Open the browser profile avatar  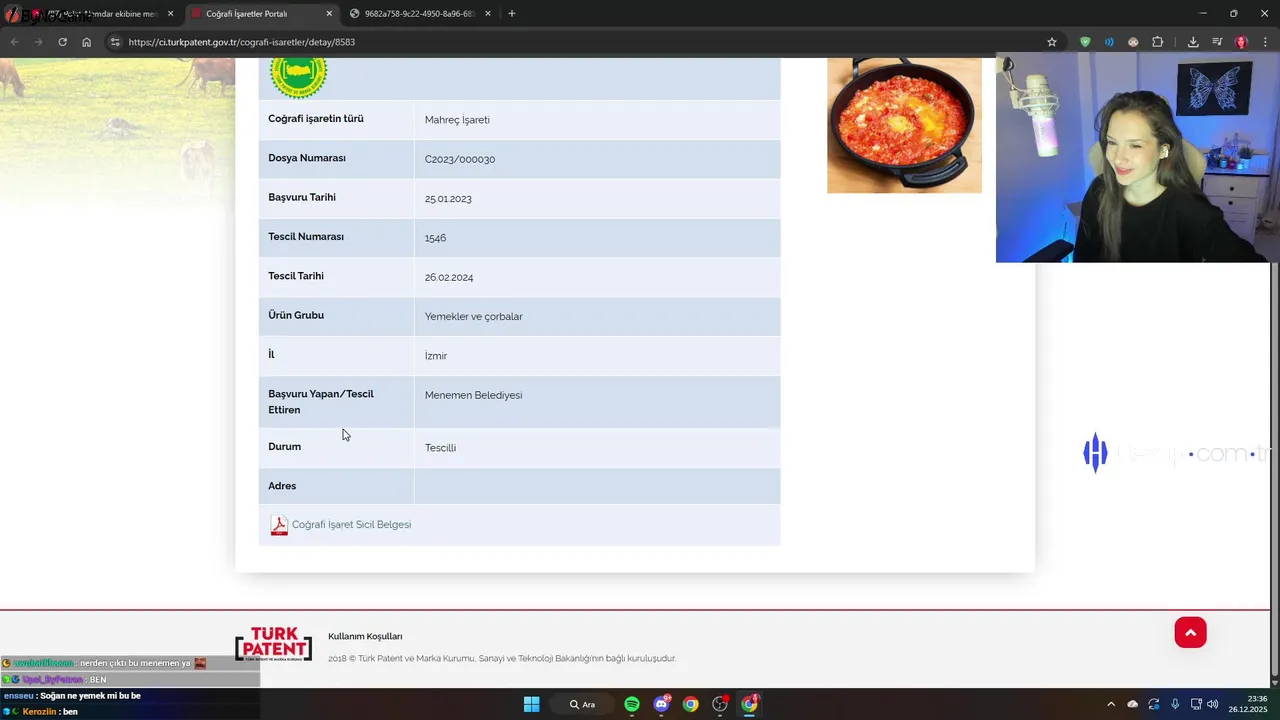[x=1241, y=42]
